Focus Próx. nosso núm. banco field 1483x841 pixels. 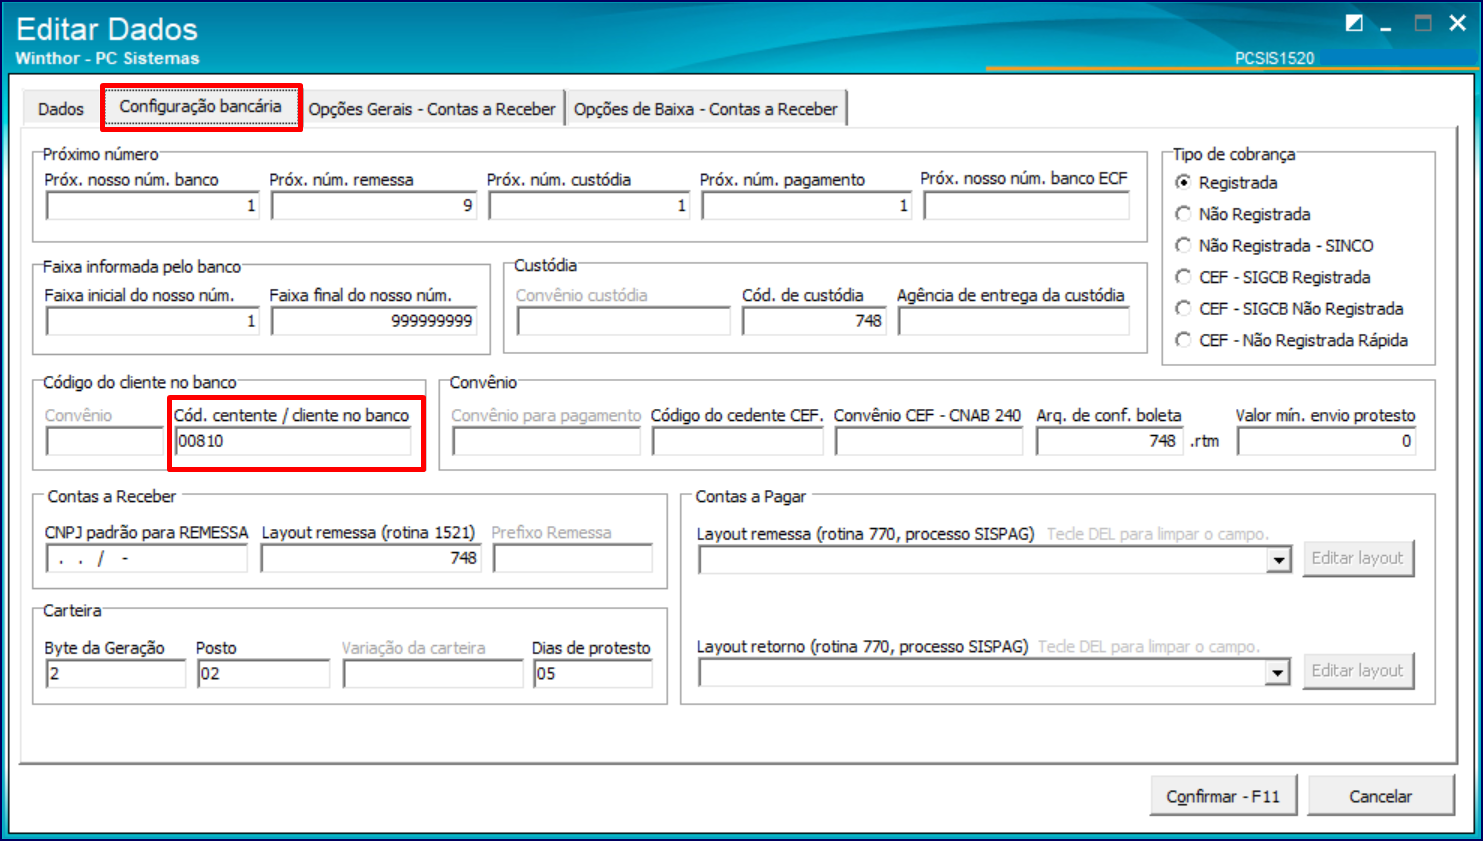(x=152, y=205)
